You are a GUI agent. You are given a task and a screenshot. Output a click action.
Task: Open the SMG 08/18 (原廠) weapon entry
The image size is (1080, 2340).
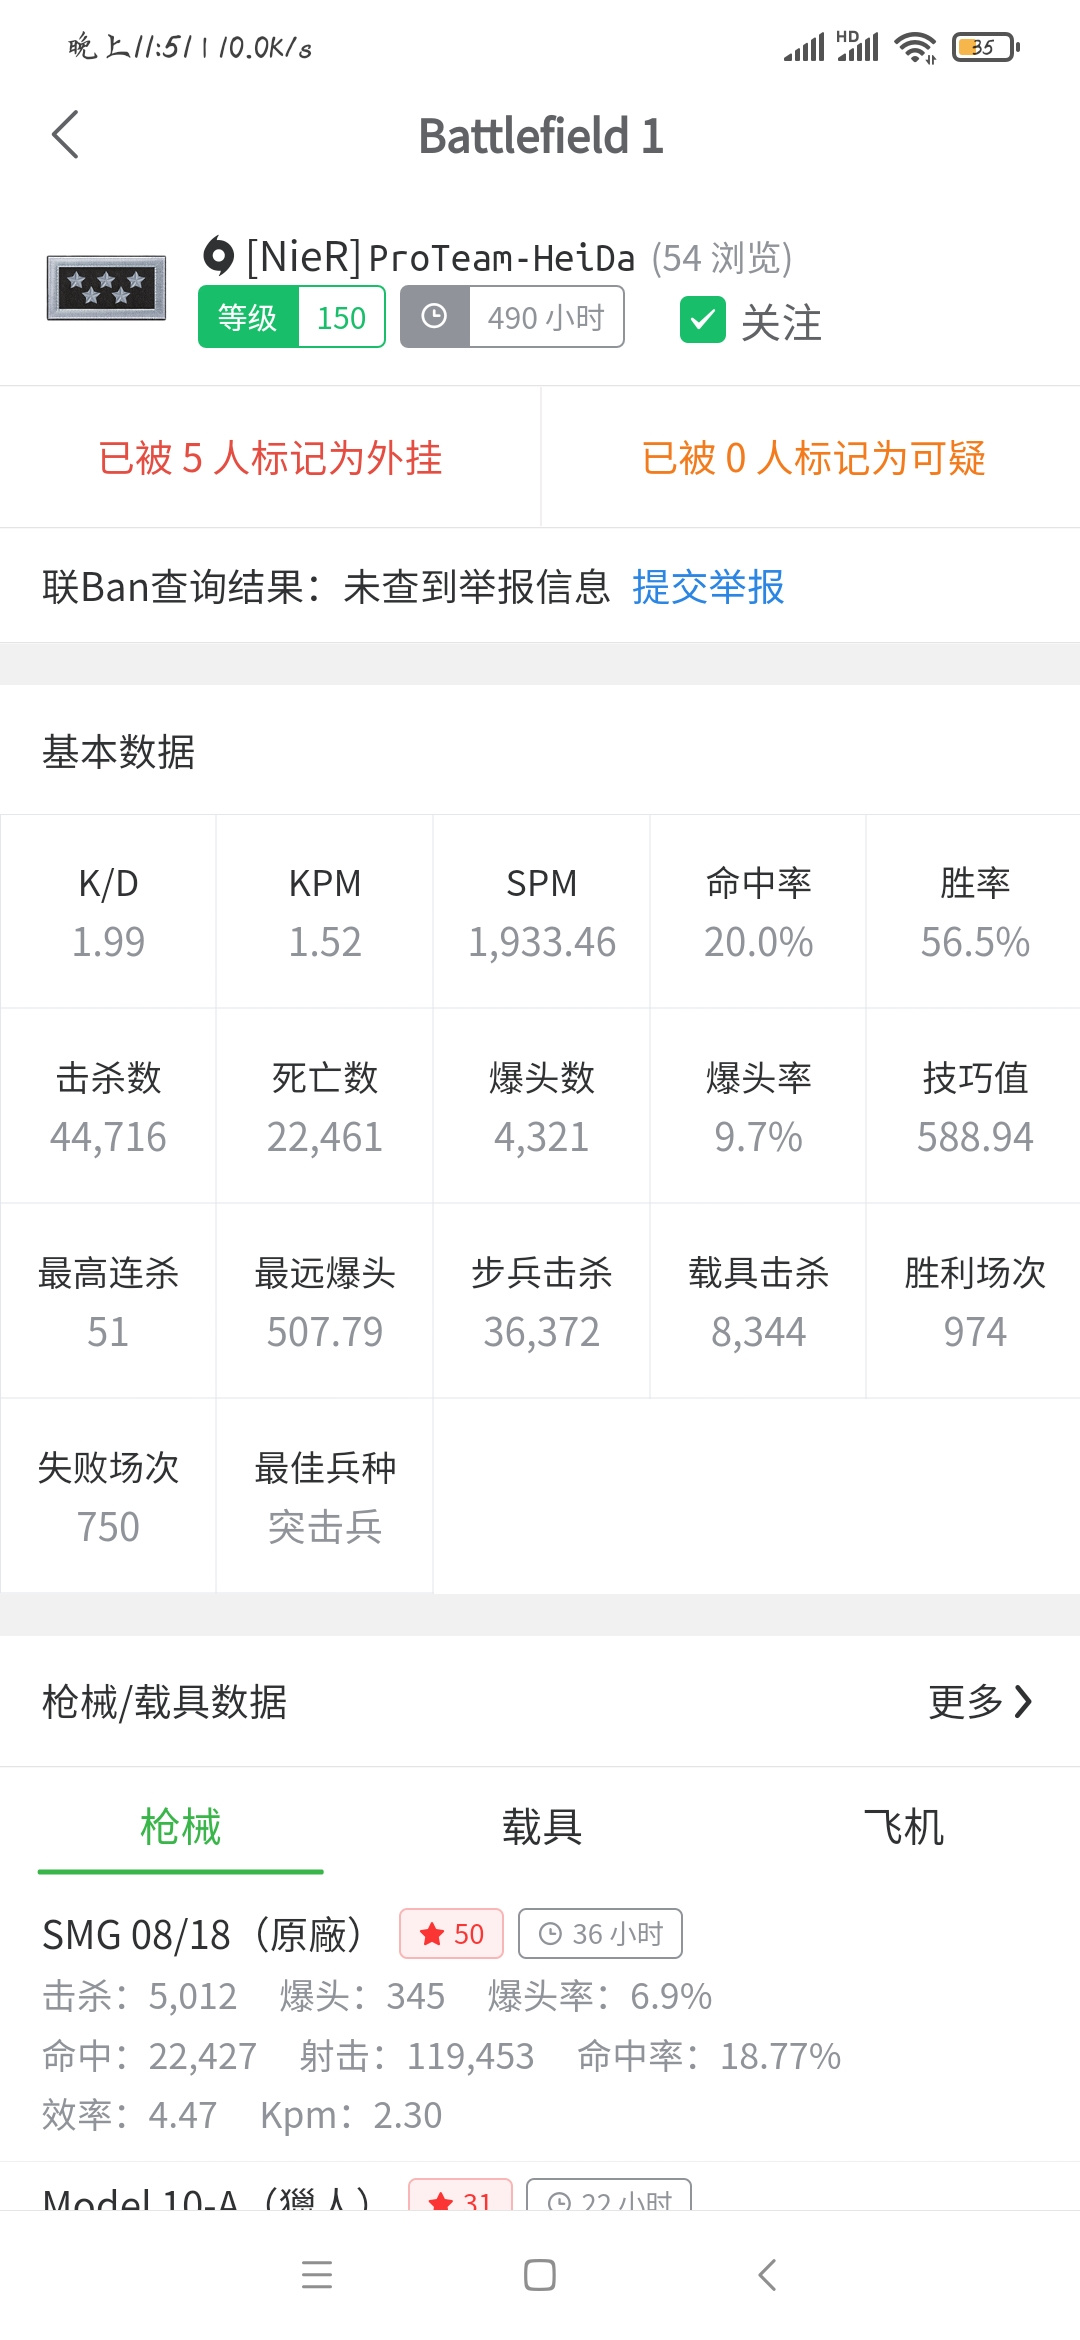[540, 2024]
